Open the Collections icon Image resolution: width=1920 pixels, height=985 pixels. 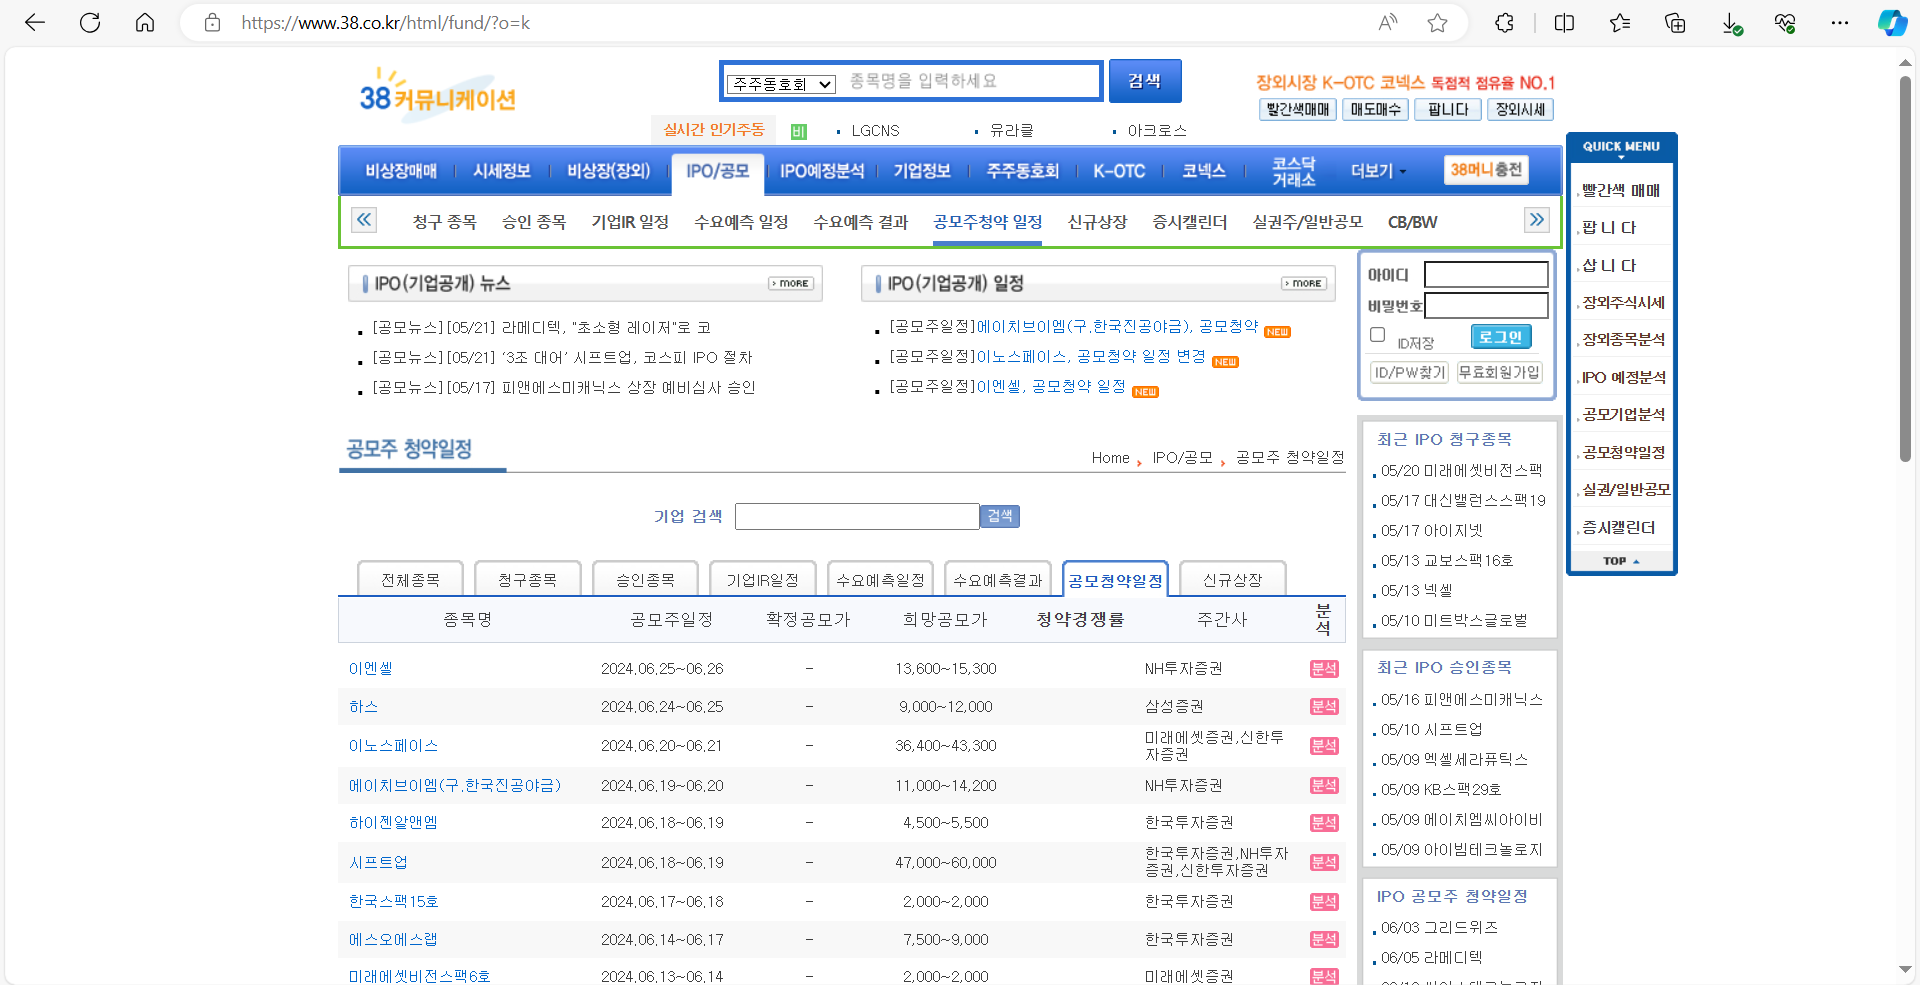coord(1675,23)
